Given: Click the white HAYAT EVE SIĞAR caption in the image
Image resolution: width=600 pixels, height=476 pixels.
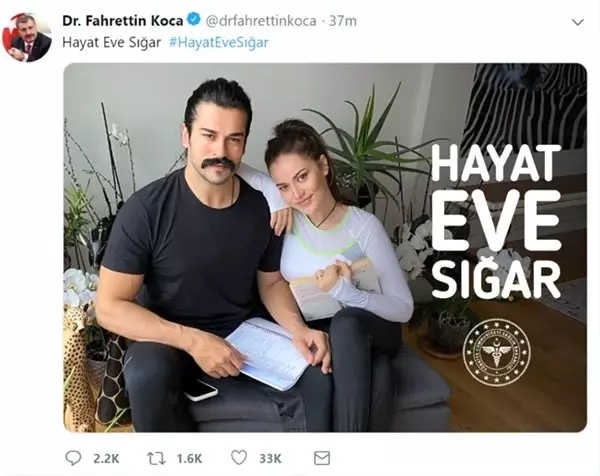Looking at the screenshot, I should click(x=496, y=222).
